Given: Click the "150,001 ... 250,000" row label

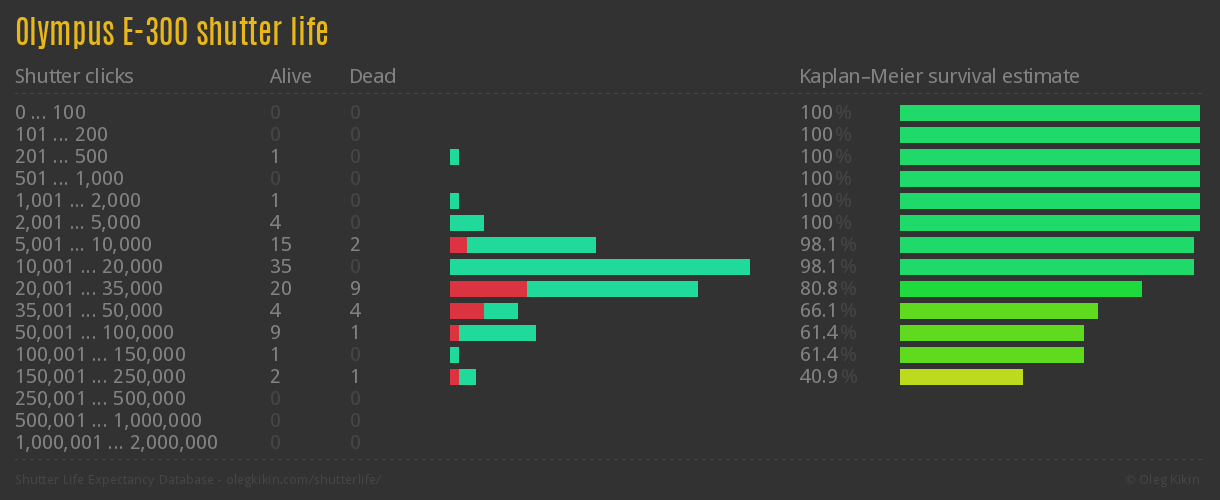Looking at the screenshot, I should pyautogui.click(x=100, y=377).
